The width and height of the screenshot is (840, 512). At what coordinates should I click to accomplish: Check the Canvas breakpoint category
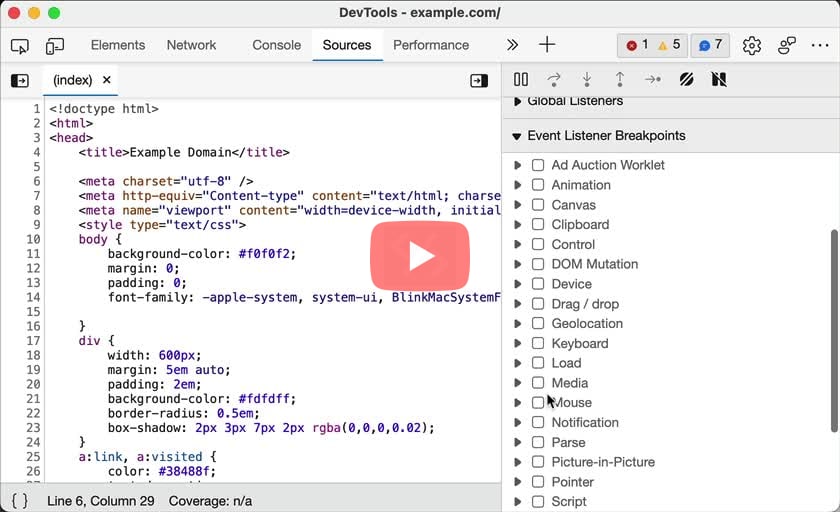(x=538, y=205)
